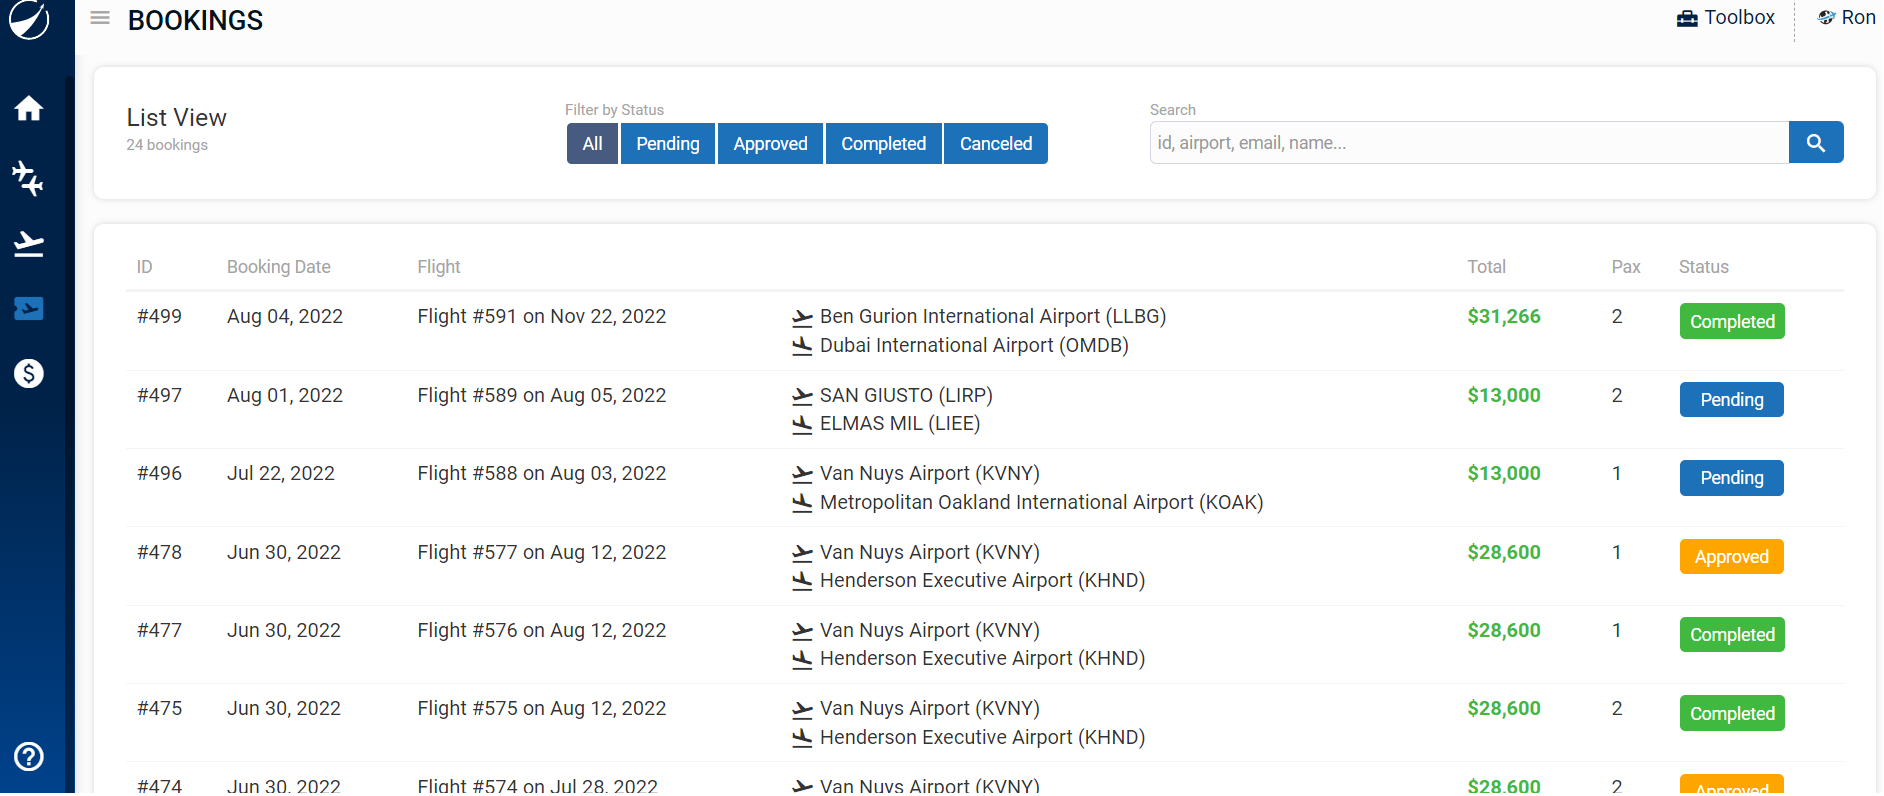Click Flight #577 on Aug 12, 2022

tap(542, 553)
